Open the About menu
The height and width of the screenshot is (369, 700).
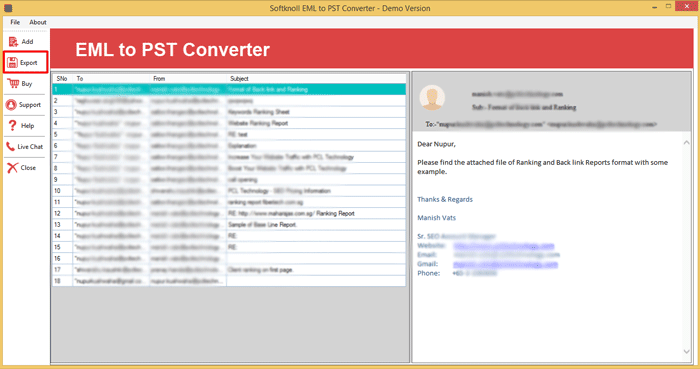tap(38, 22)
